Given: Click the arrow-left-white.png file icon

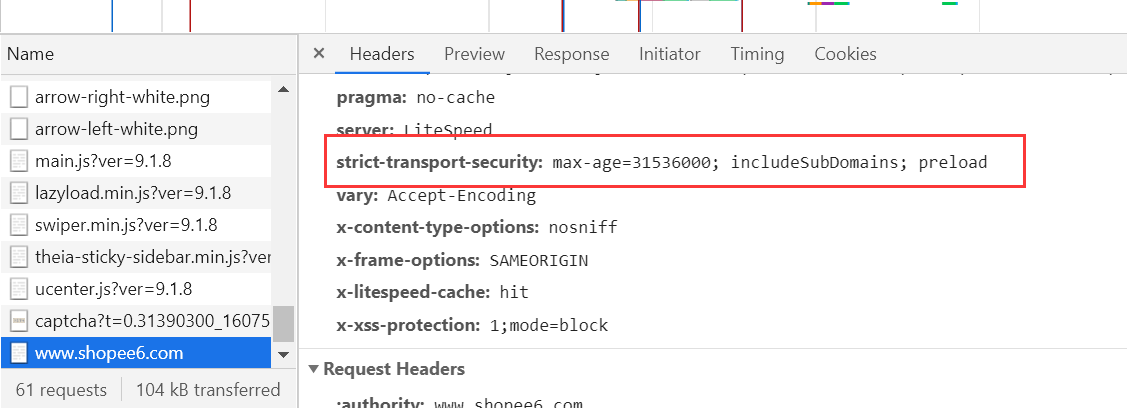Looking at the screenshot, I should click(19, 129).
